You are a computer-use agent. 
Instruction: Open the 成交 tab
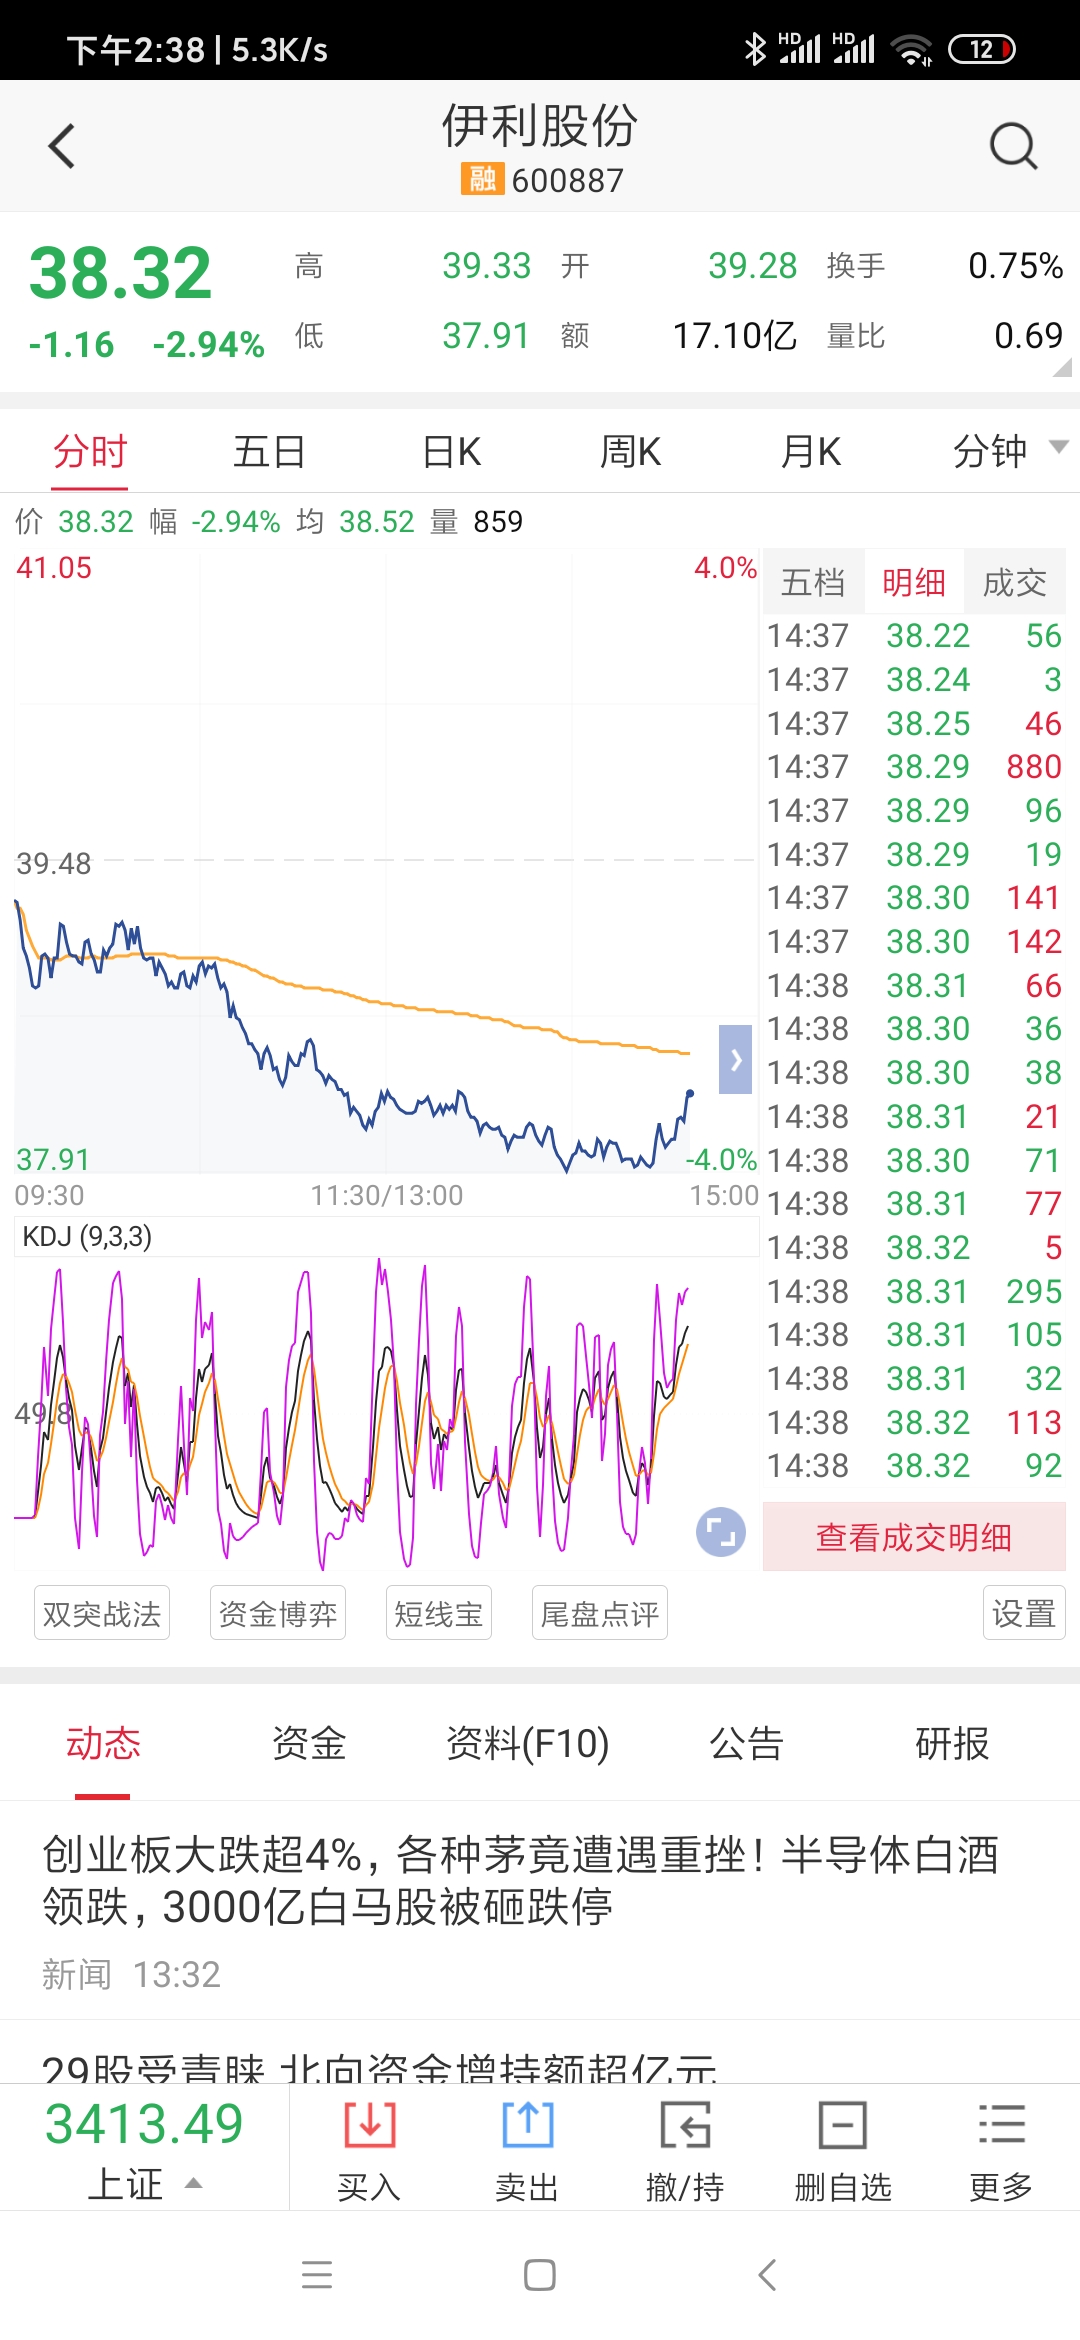click(x=1015, y=582)
